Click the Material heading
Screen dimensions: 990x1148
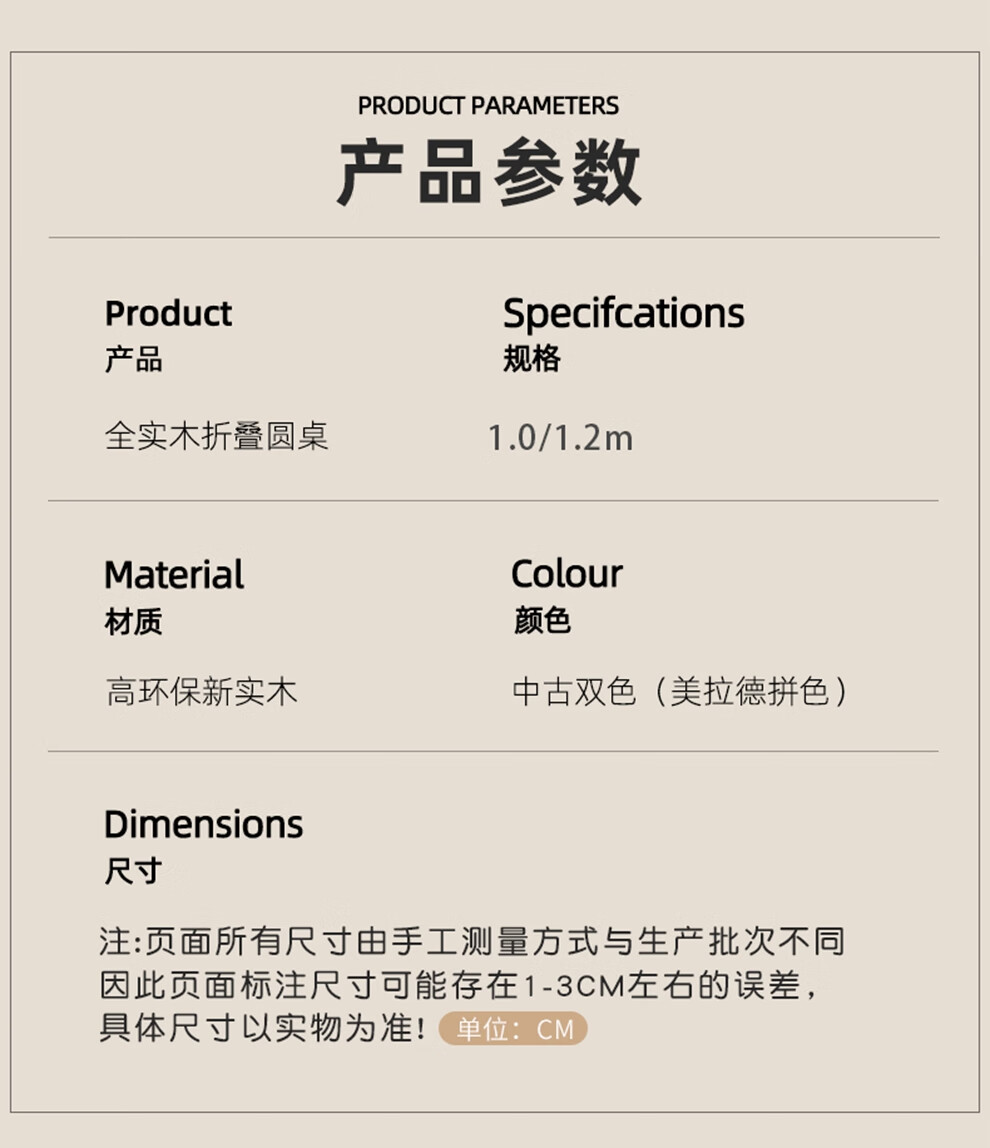[x=174, y=575]
